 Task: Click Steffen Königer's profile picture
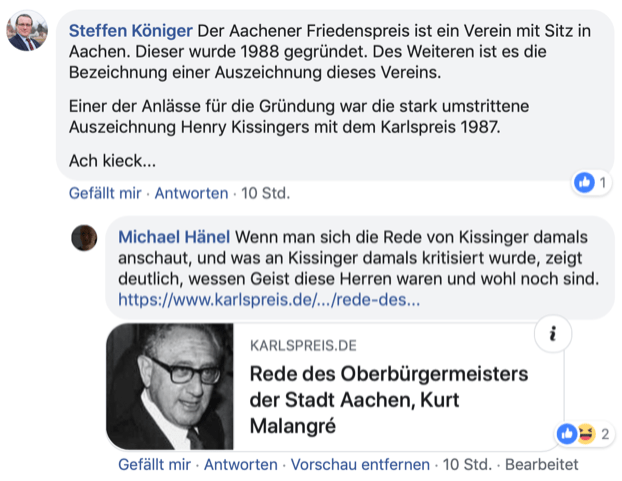(x=27, y=31)
